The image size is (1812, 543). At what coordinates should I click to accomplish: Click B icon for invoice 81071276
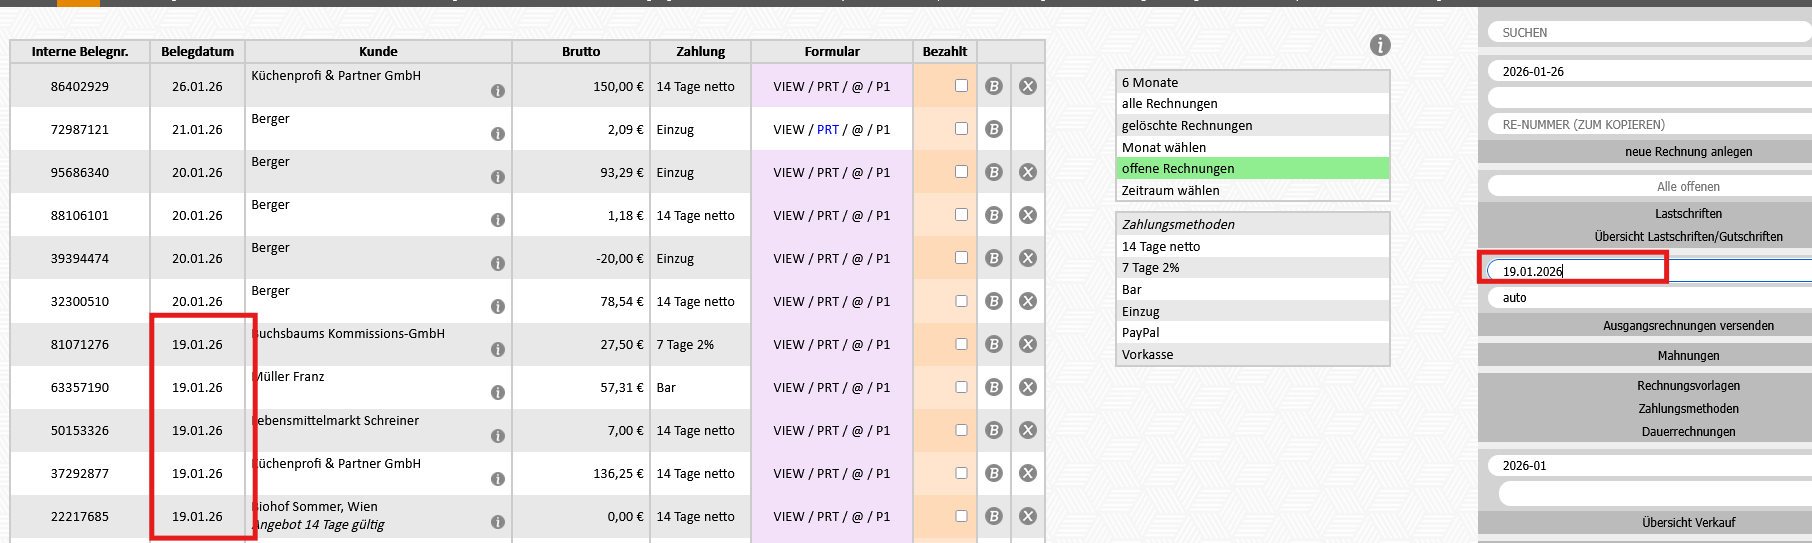[993, 344]
